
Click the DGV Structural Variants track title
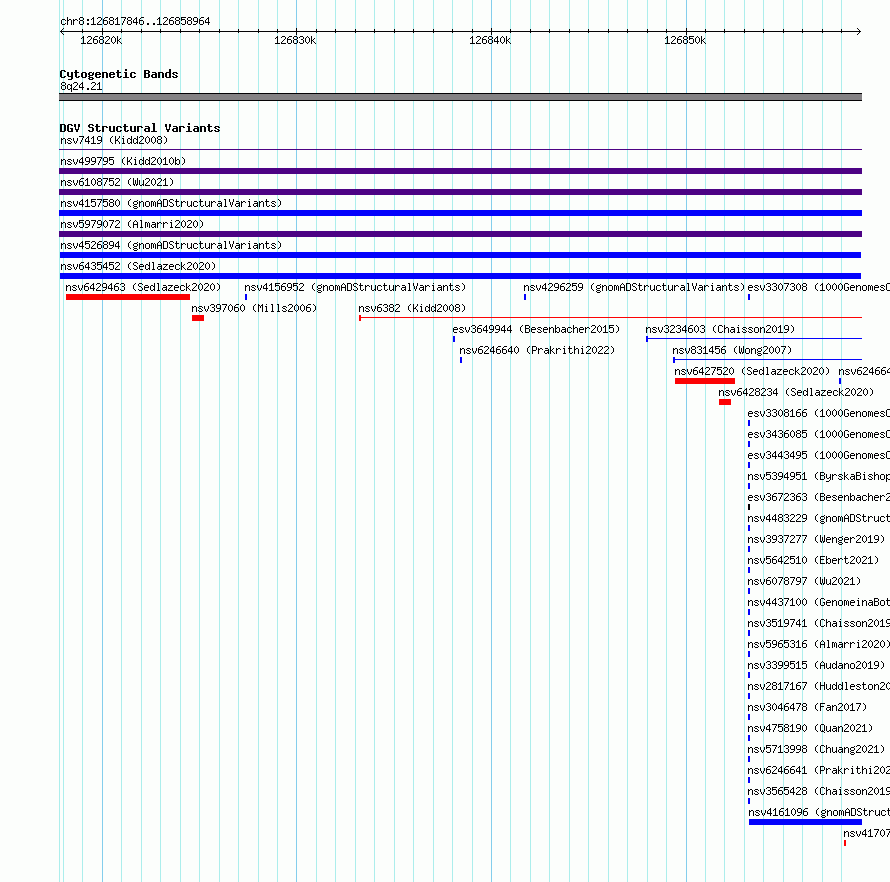(140, 128)
